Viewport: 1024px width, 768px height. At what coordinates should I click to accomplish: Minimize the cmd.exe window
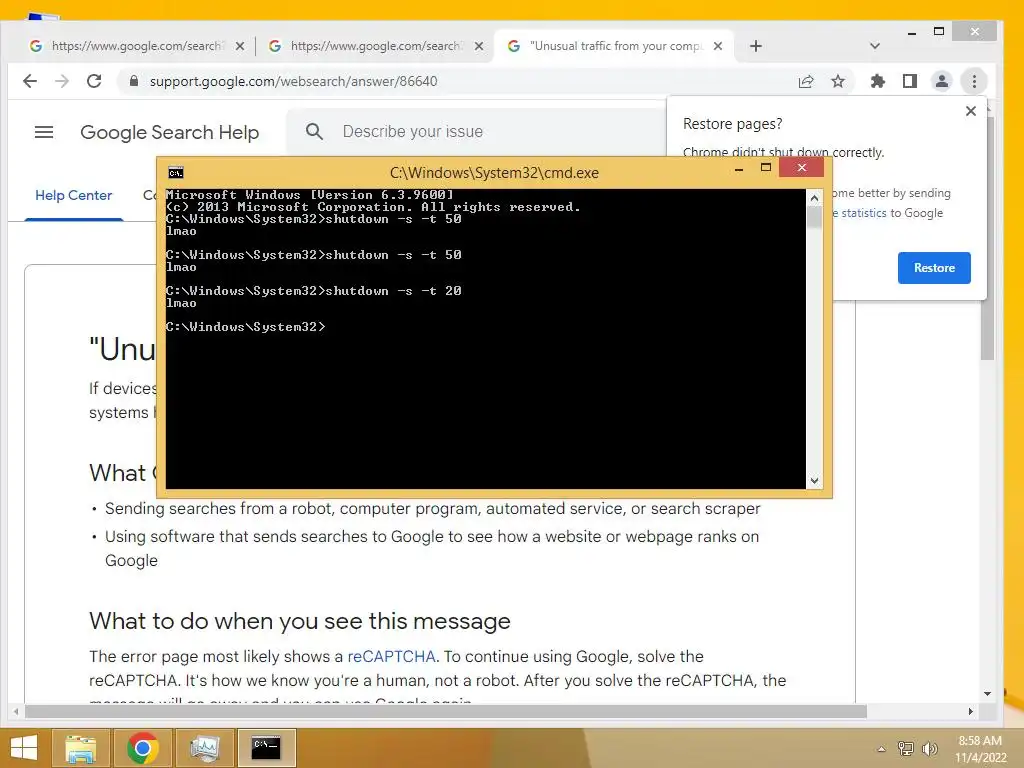[739, 168]
